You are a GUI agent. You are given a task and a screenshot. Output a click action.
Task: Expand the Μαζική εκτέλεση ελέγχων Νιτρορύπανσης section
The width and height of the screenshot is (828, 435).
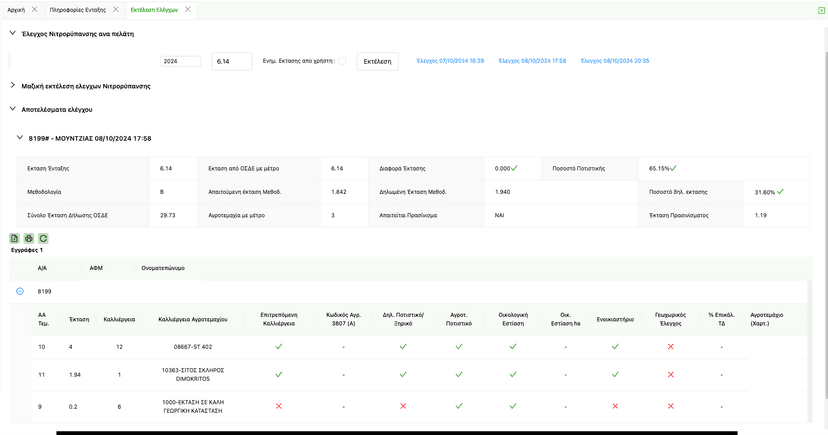[13, 86]
